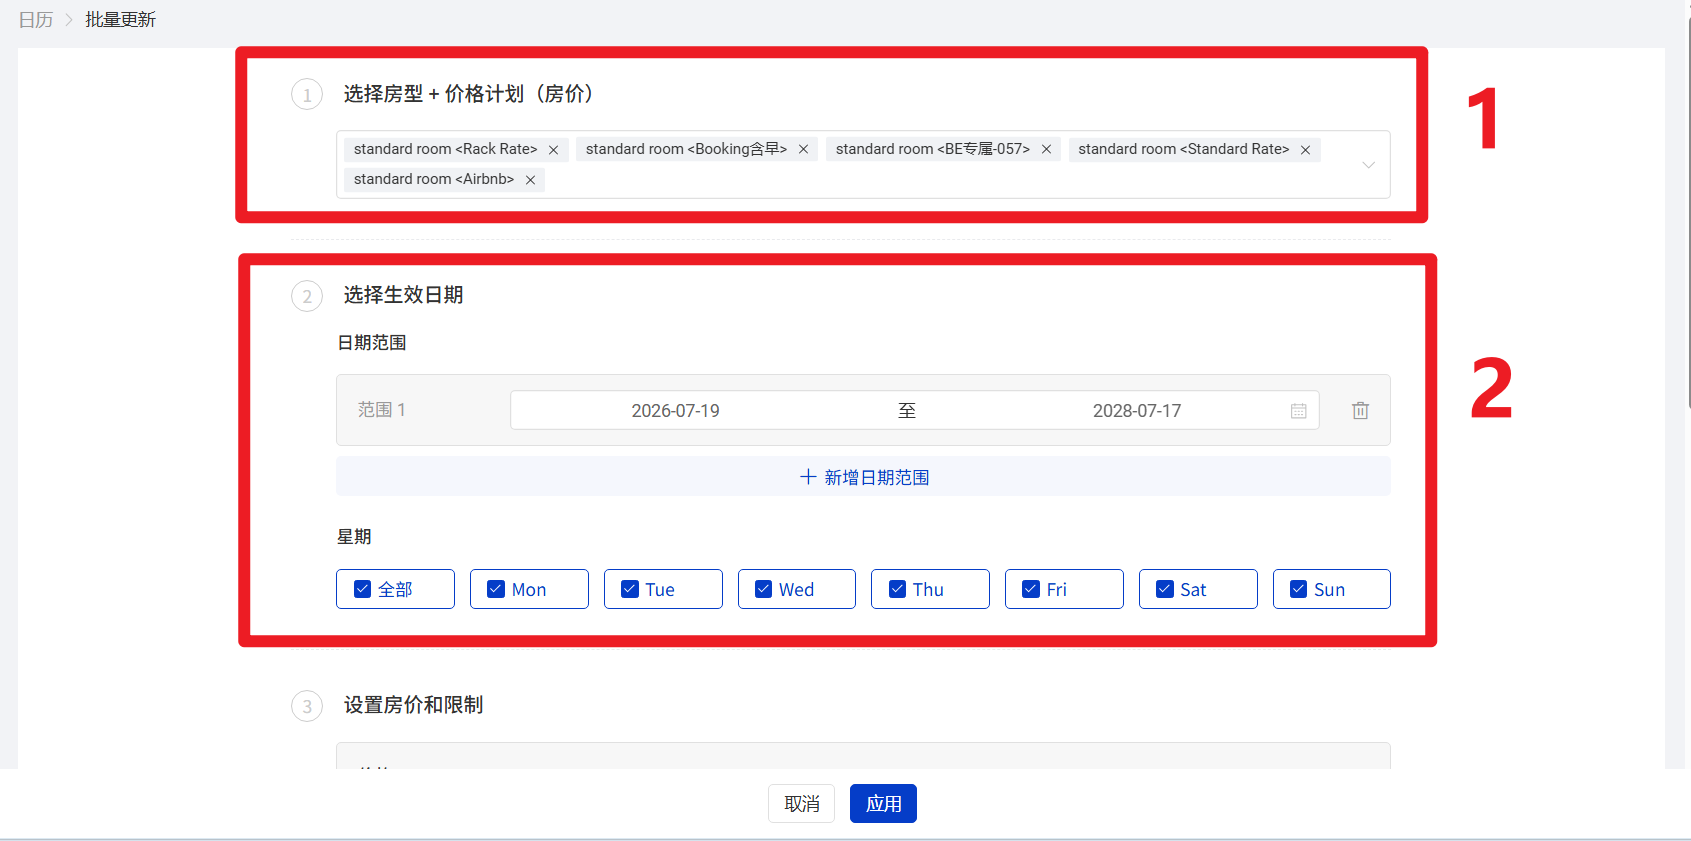
Task: Click the start date 2026-07-19
Action: [675, 411]
